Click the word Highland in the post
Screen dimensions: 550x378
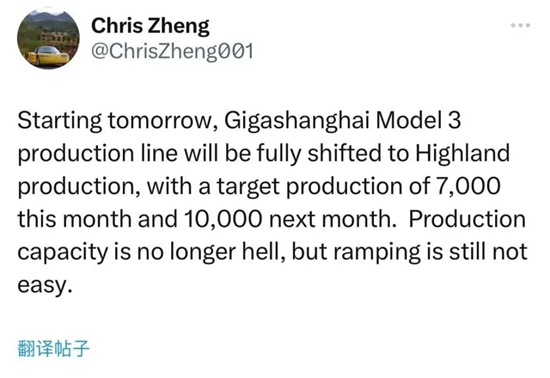462,153
